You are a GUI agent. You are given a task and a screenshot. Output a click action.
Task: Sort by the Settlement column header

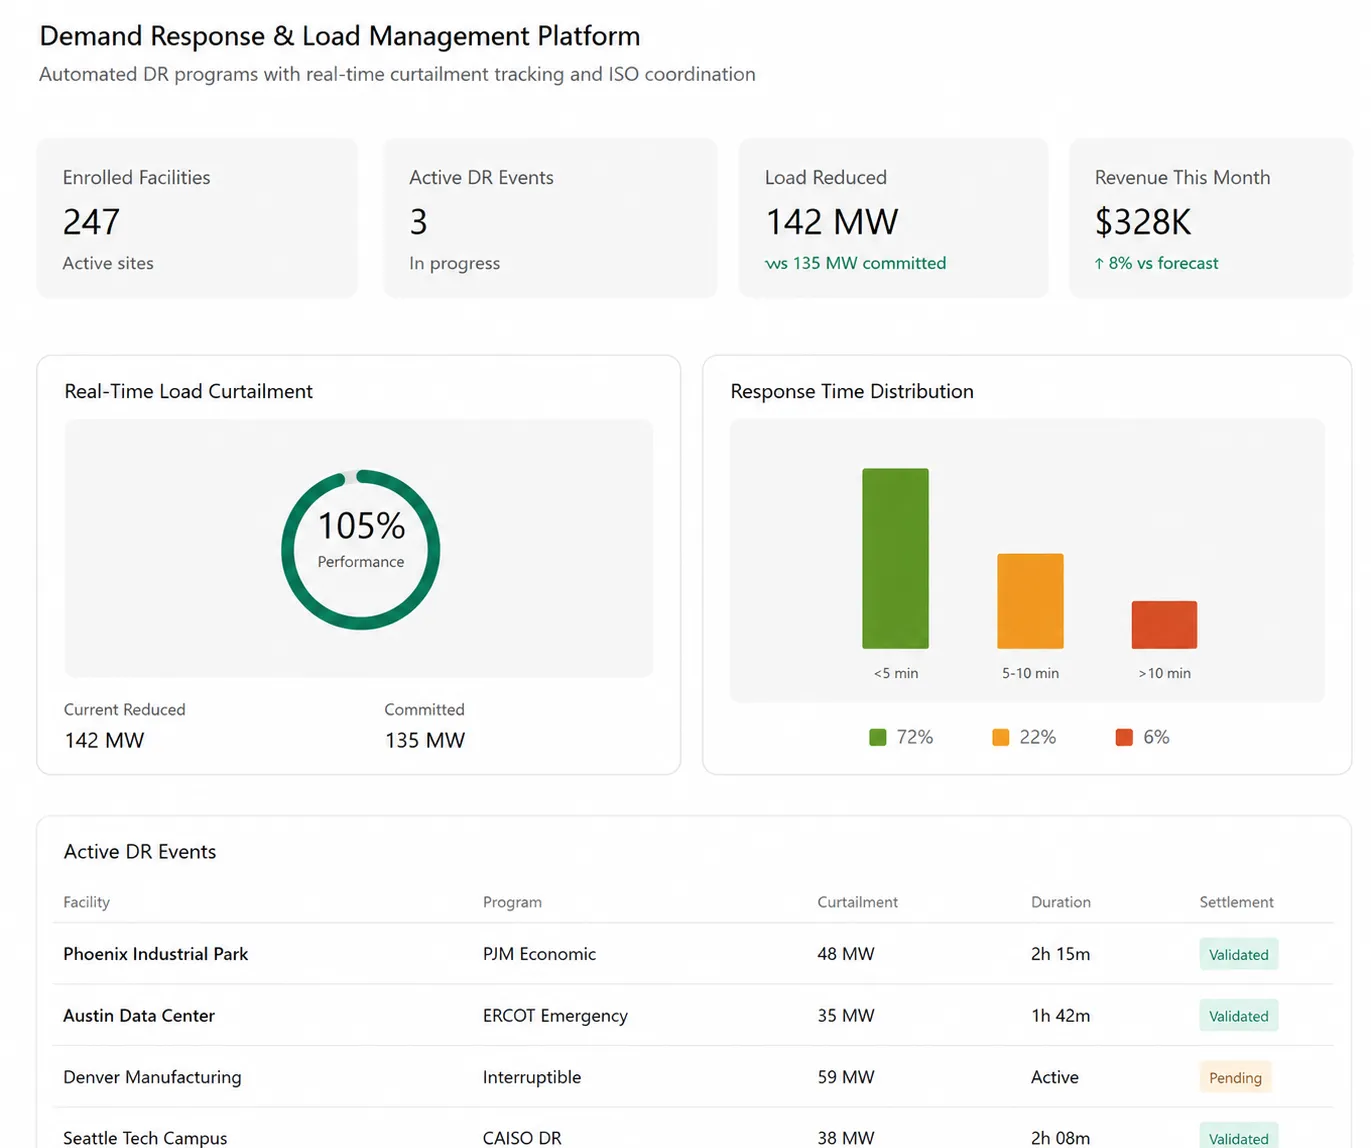tap(1236, 902)
